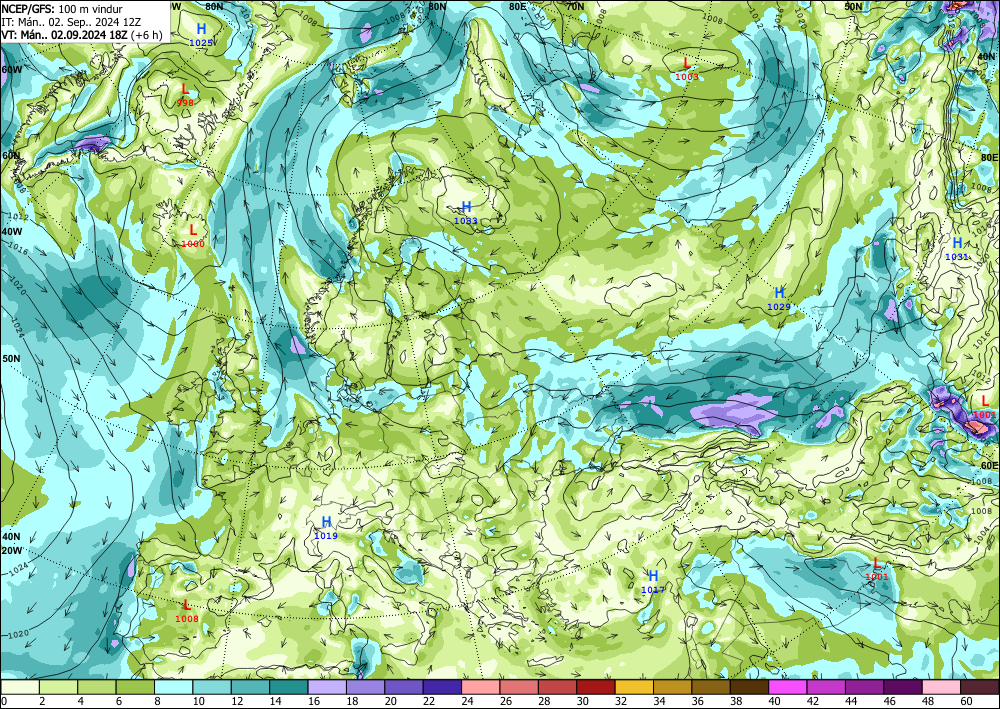Click the legend number 16
1000x709 pixels.
coord(312,701)
